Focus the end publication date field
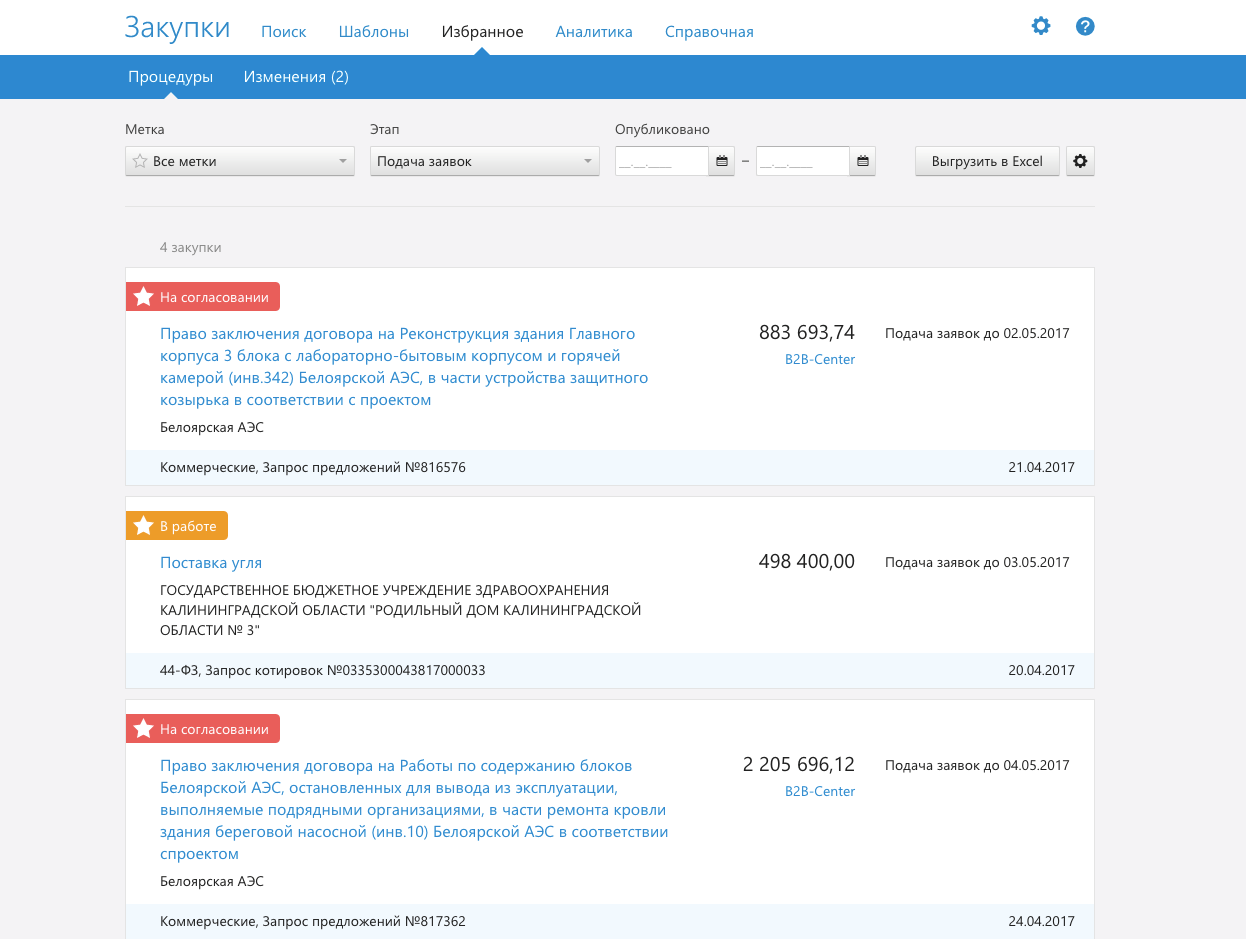Screen dimensions: 1246x939 pyautogui.click(x=803, y=161)
